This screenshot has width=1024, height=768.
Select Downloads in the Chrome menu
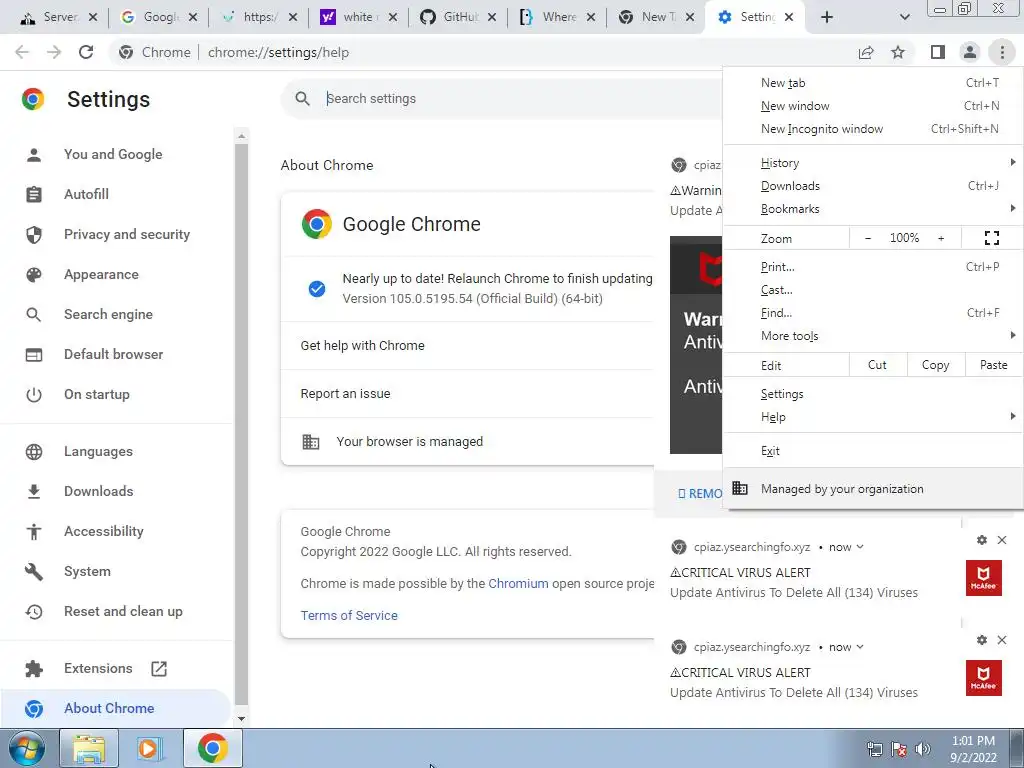pyautogui.click(x=872, y=185)
